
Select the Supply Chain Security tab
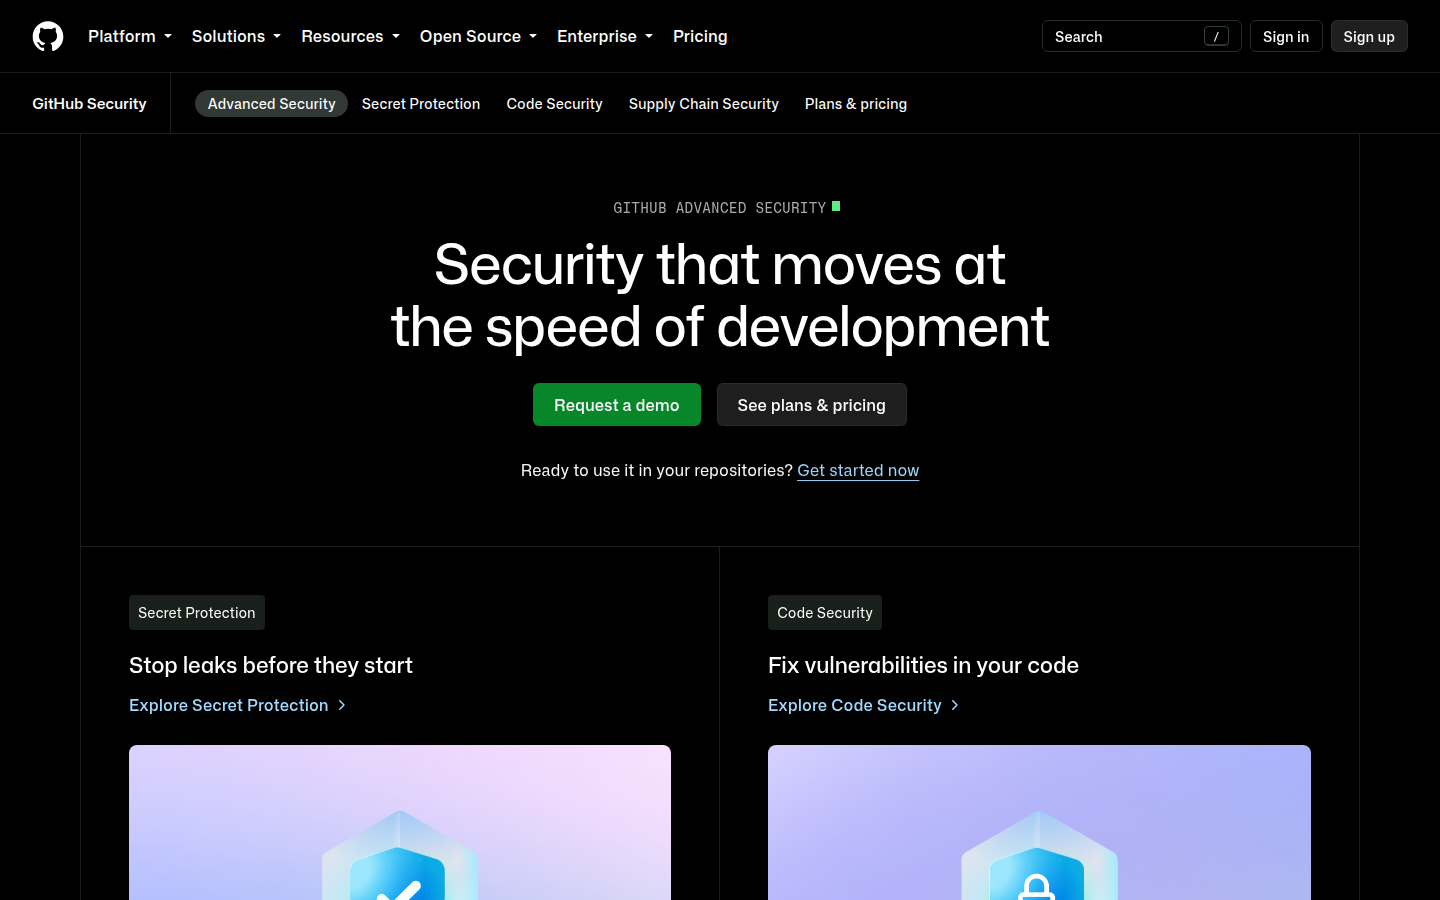tap(704, 104)
